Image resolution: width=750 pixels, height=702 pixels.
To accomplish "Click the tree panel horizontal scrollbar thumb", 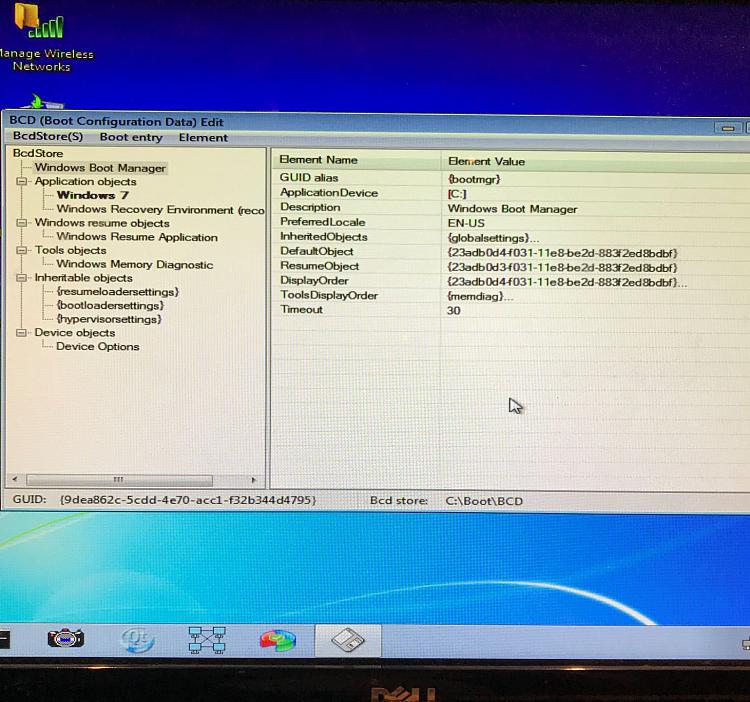I will [119, 480].
